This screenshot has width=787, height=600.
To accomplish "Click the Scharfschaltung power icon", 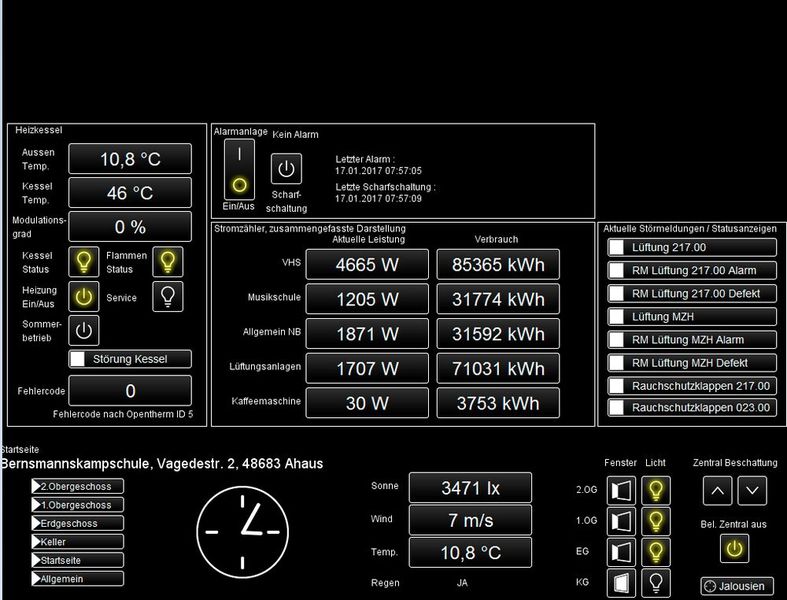I will coord(286,169).
